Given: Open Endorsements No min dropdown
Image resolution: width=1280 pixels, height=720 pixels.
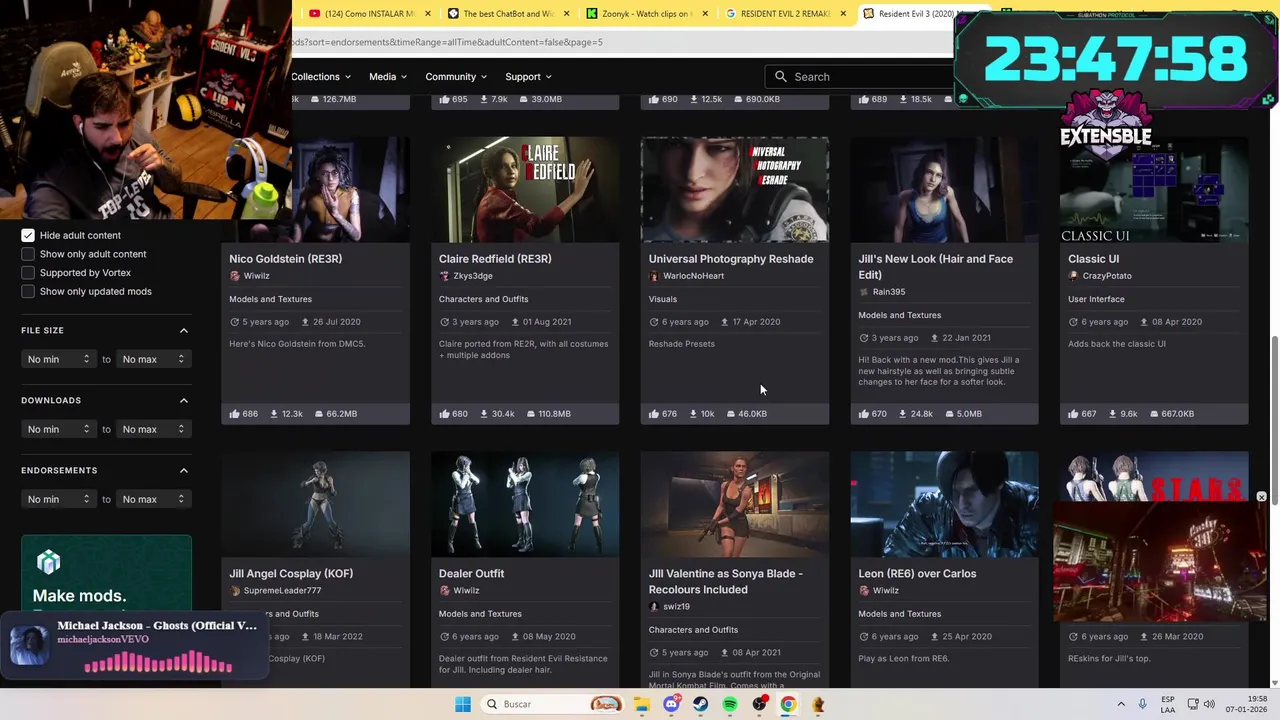Looking at the screenshot, I should pos(58,499).
